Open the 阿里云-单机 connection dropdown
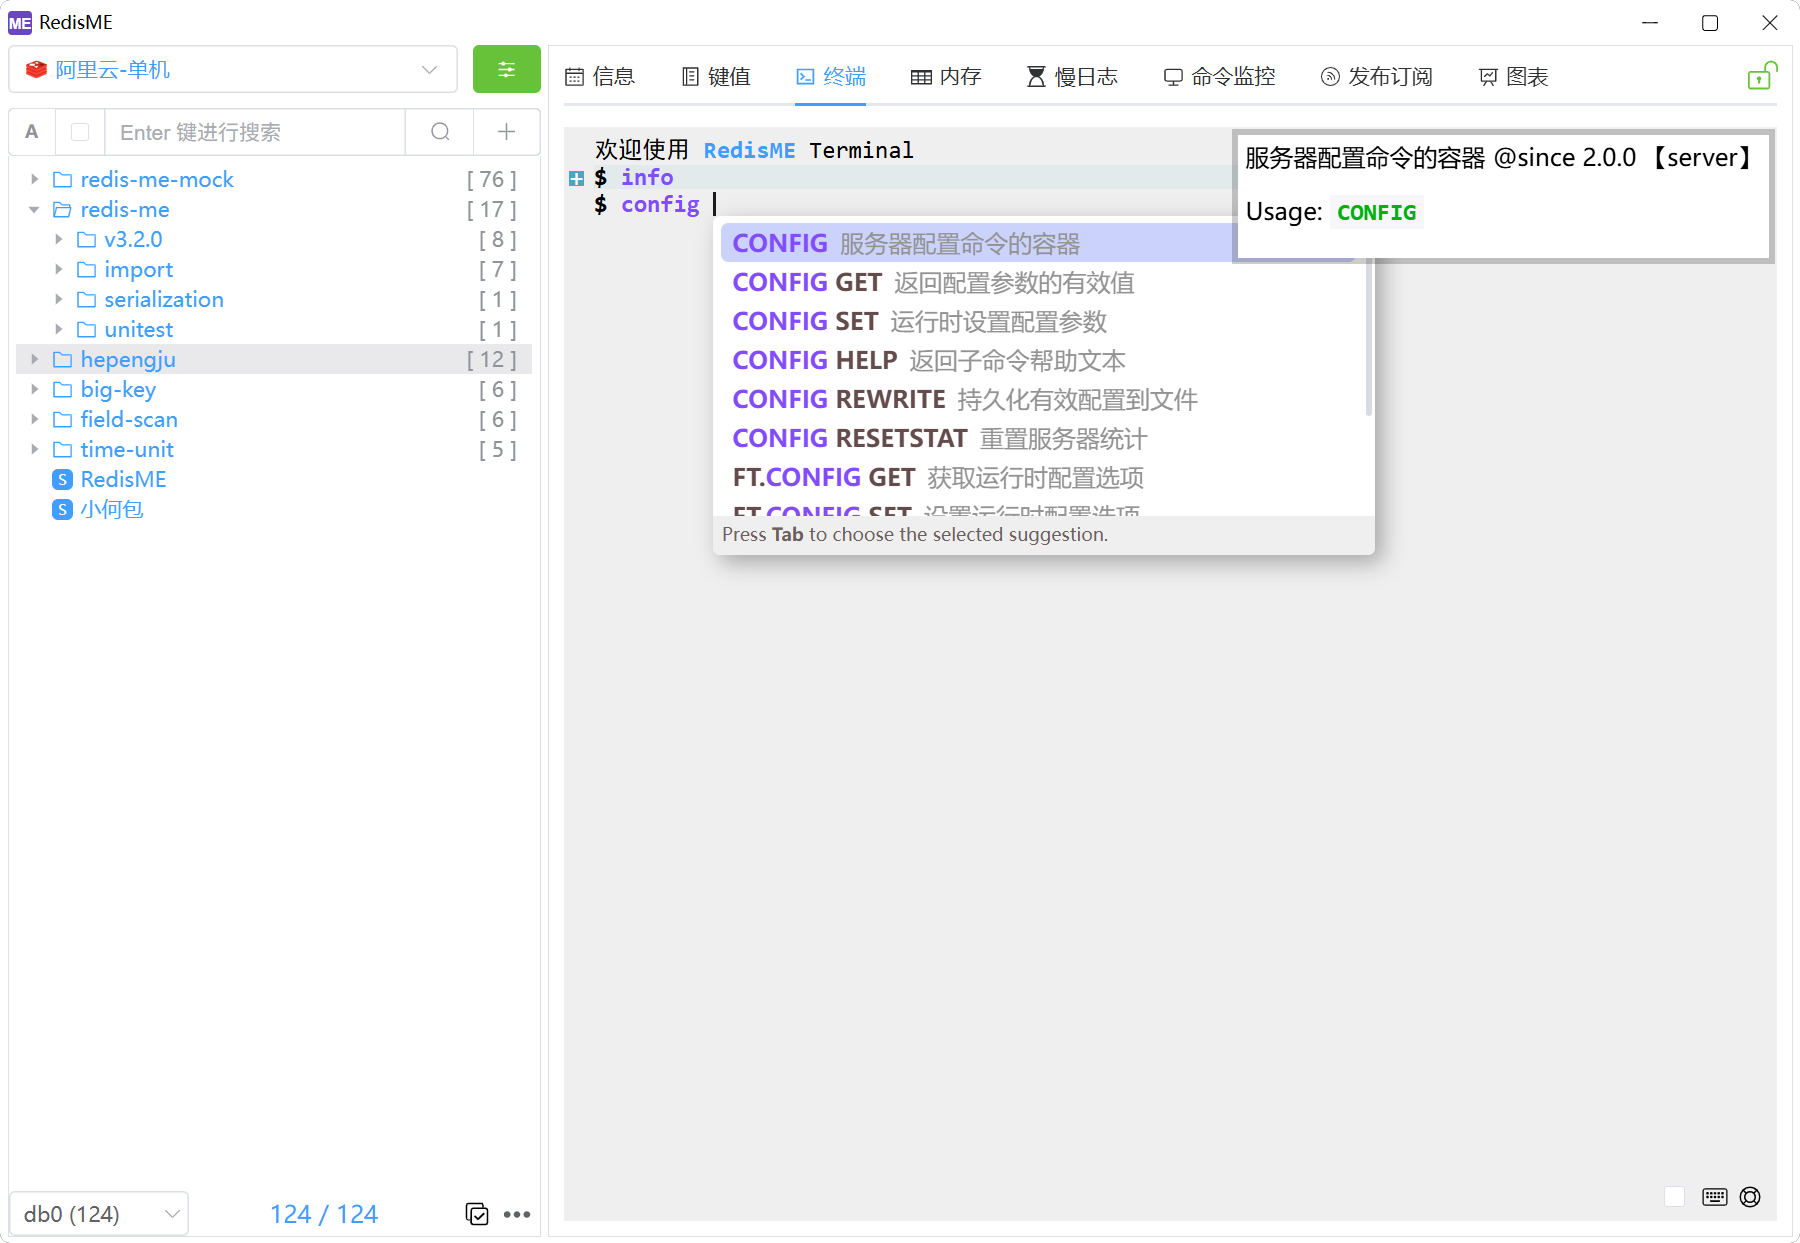1800x1243 pixels. [x=233, y=69]
